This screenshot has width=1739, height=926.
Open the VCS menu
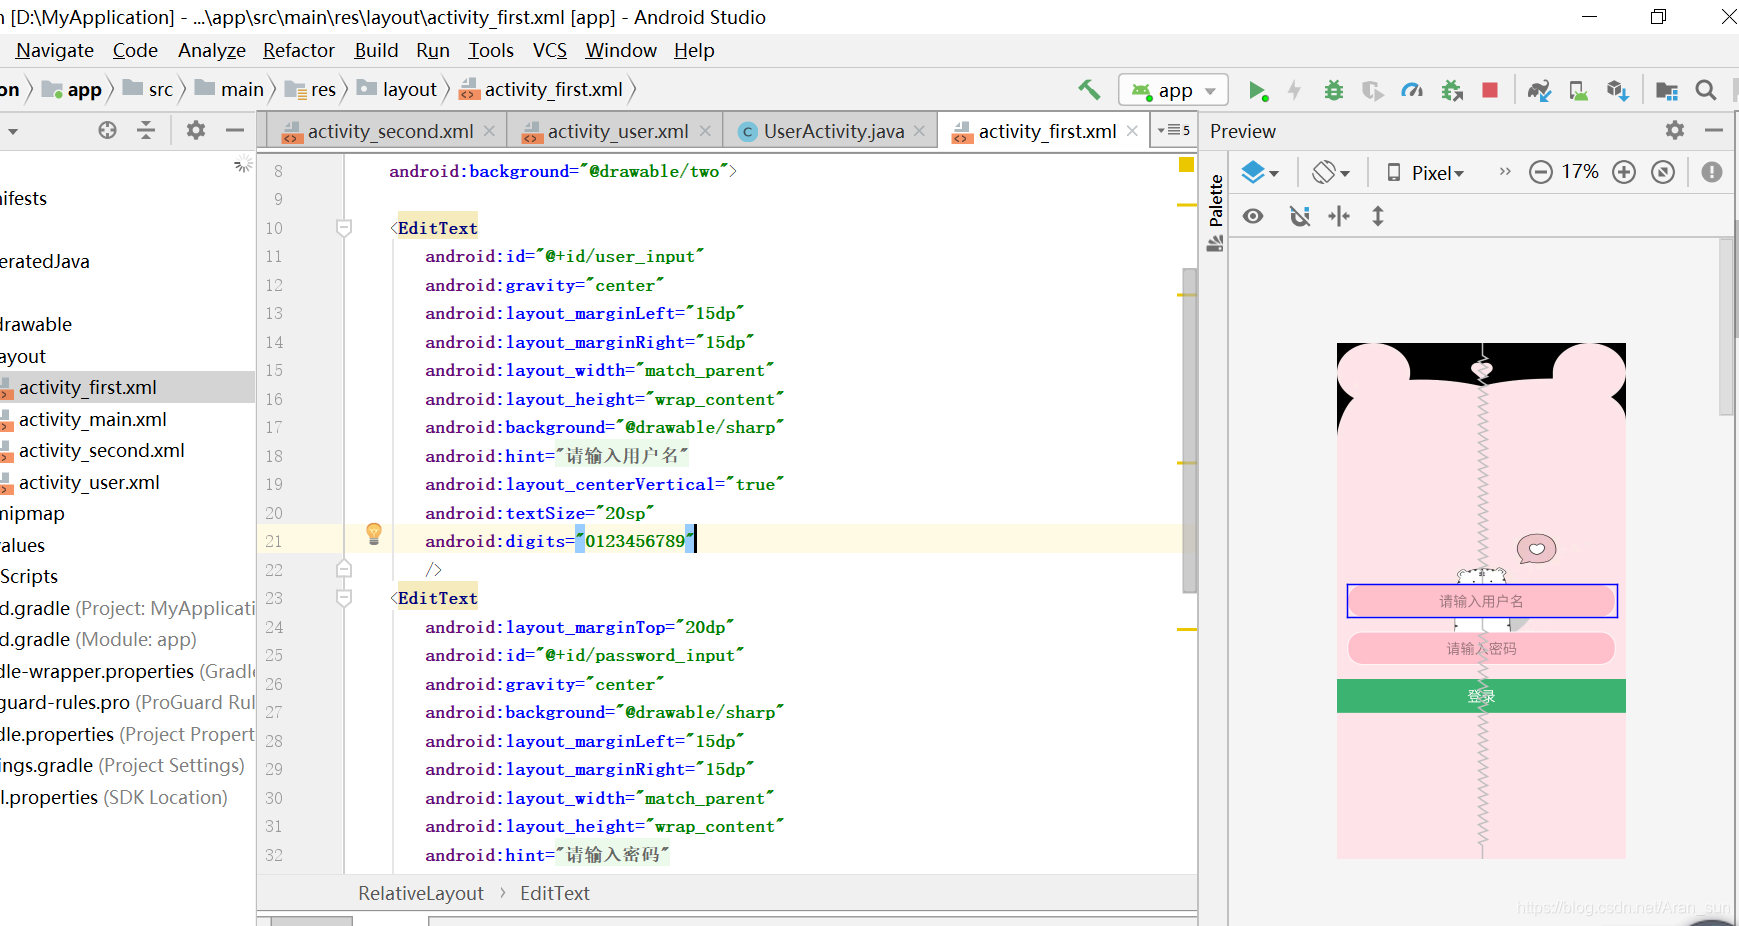pyautogui.click(x=549, y=50)
